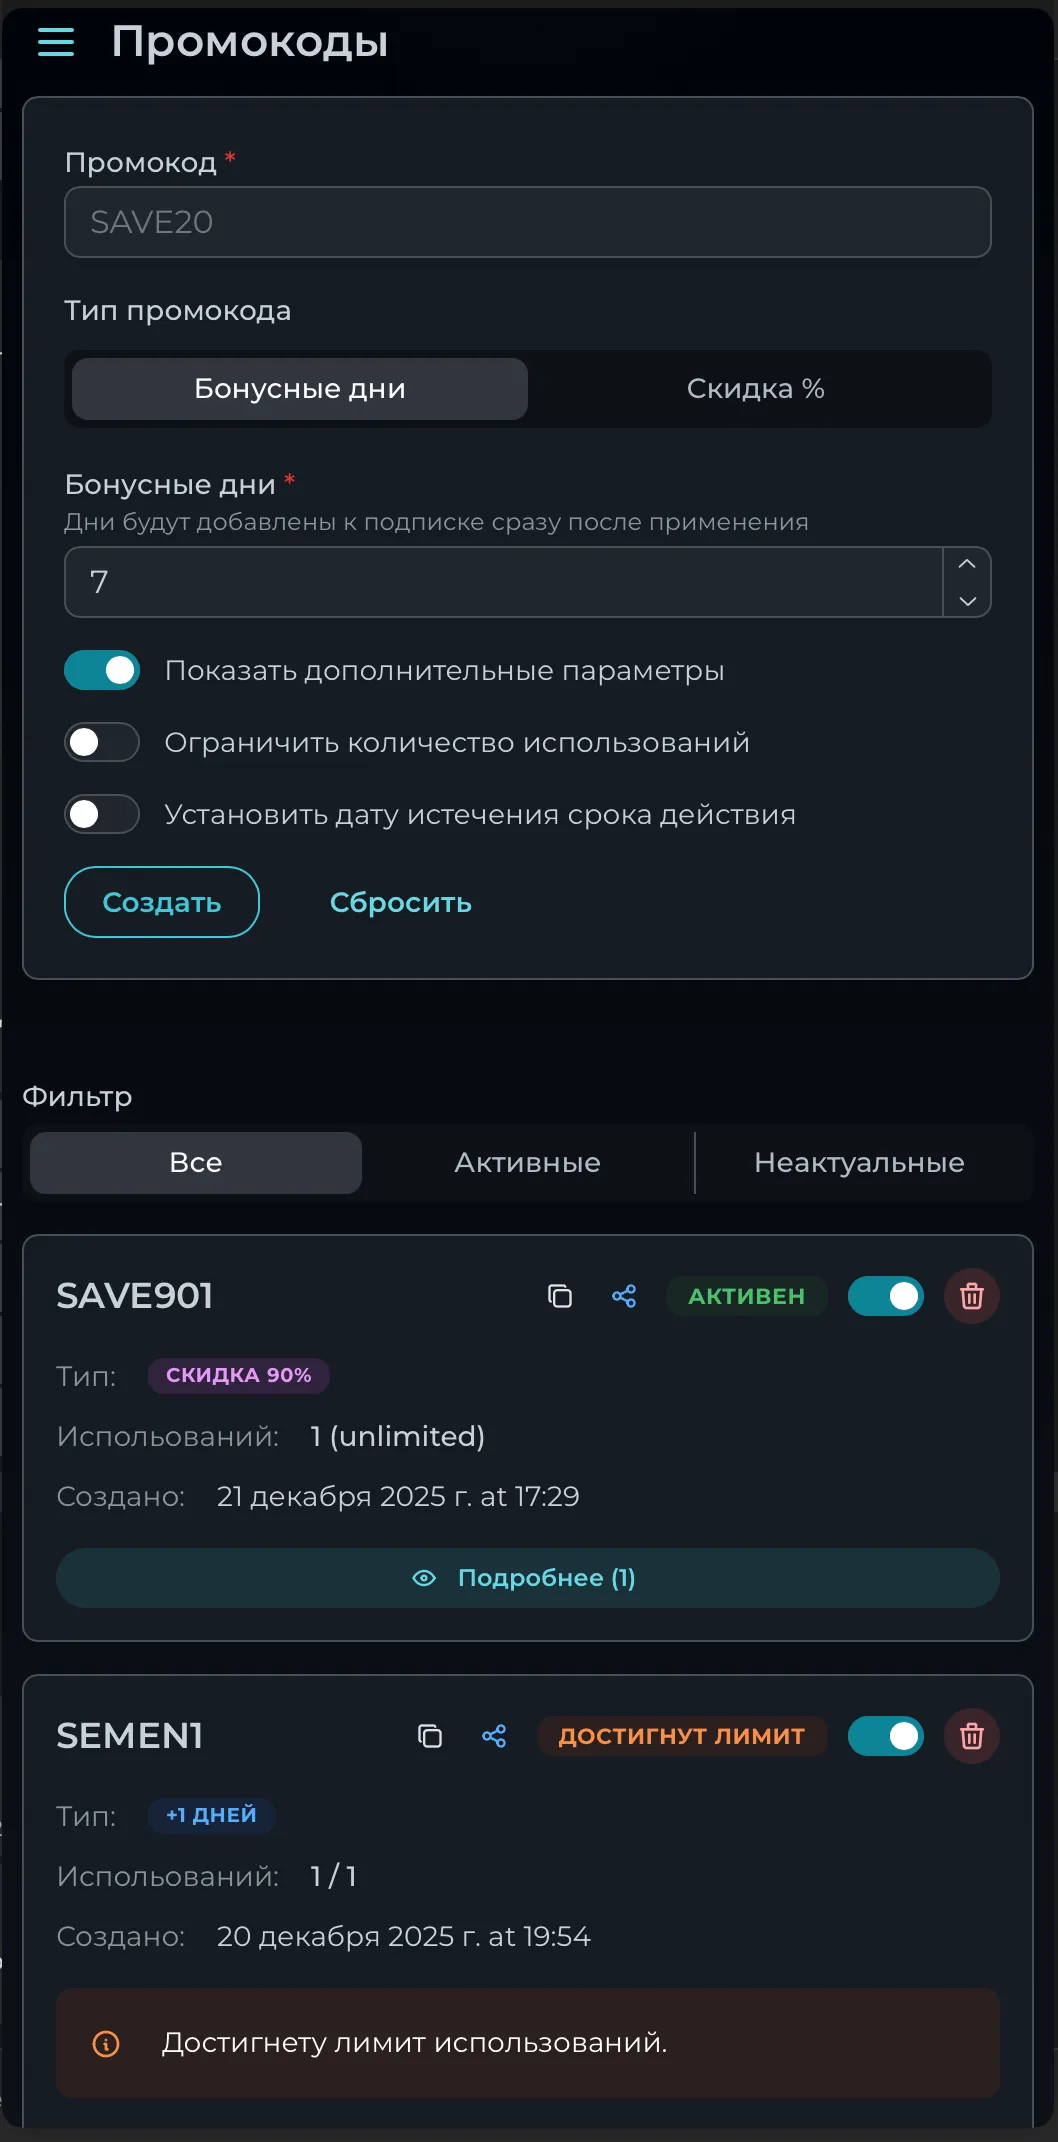Click the info icon in the limit warning

[x=107, y=2043]
